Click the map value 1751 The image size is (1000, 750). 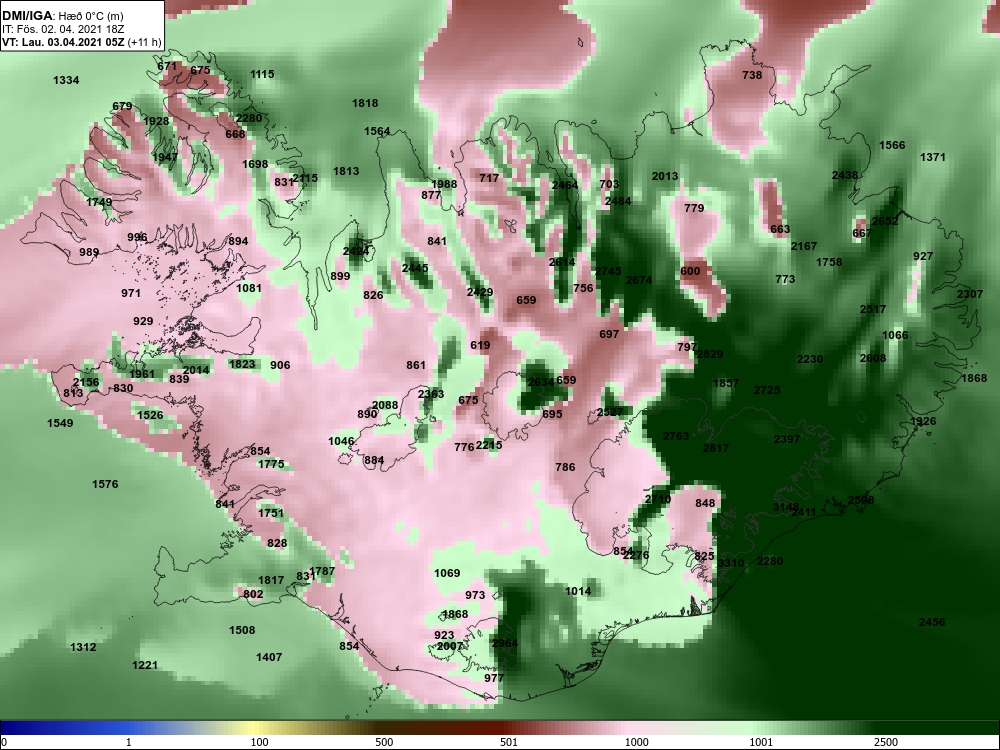point(271,513)
